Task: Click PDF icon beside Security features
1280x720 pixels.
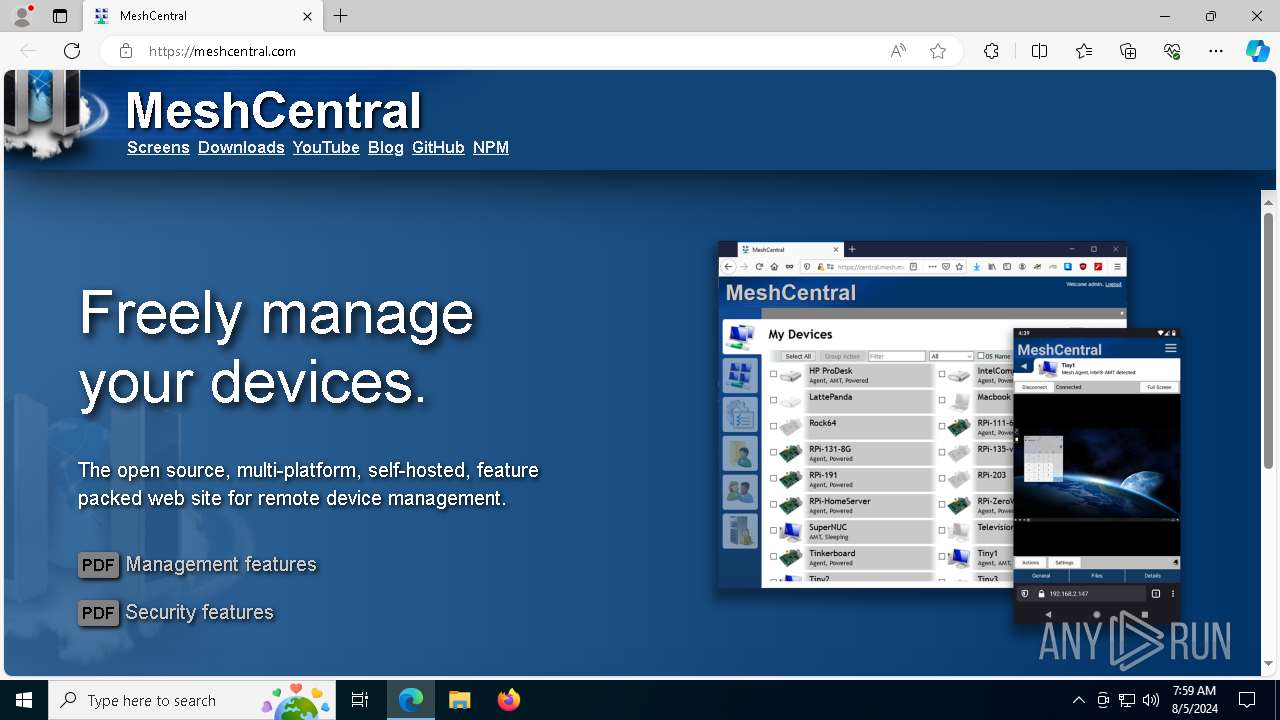Action: (98, 613)
